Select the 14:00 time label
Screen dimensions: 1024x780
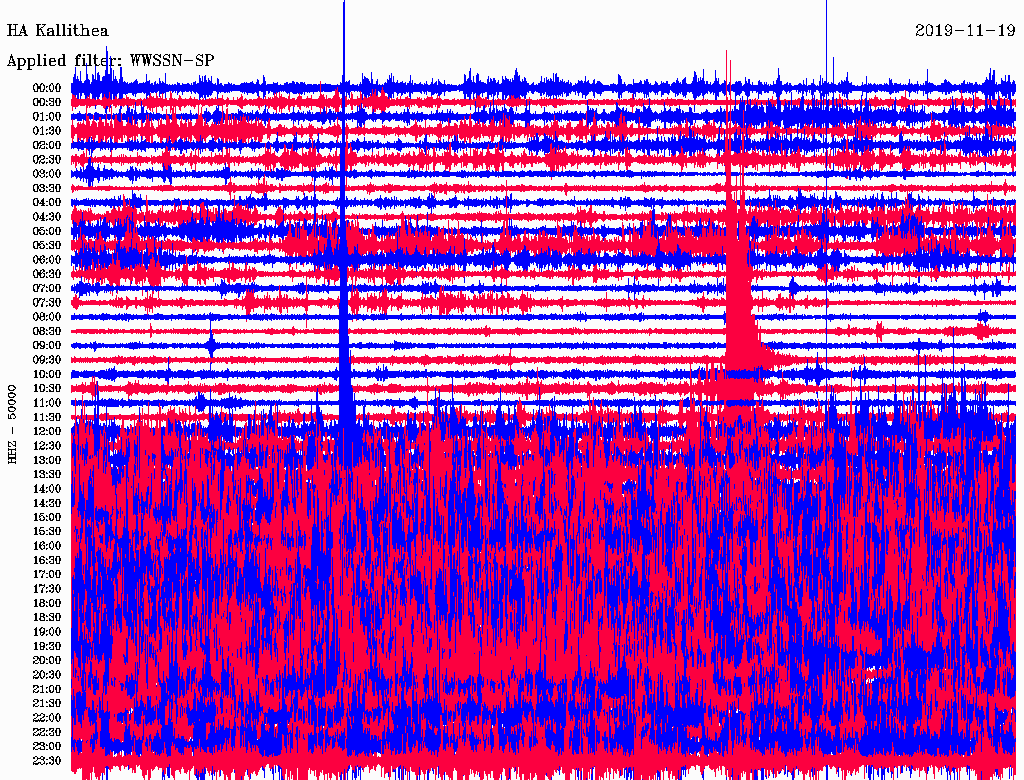(47, 489)
